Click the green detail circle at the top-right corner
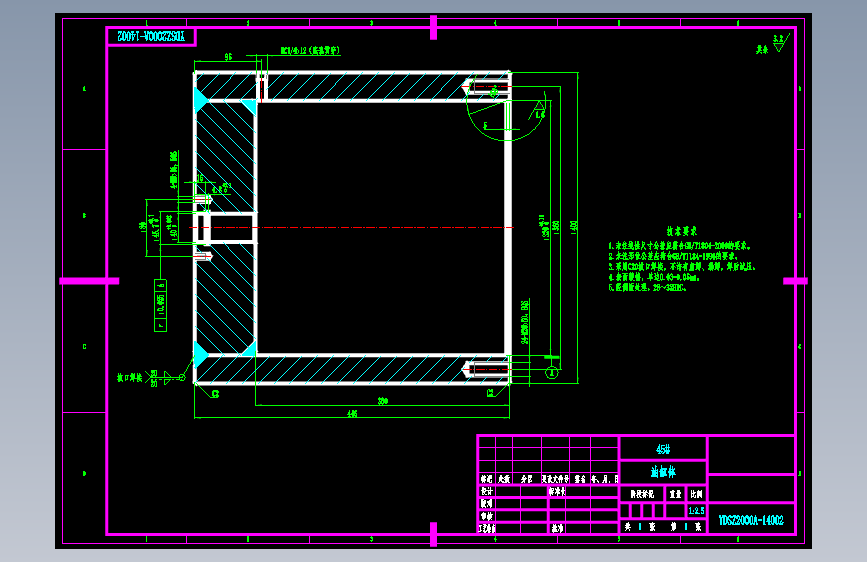Viewport: 867px width, 562px height. tap(505, 103)
